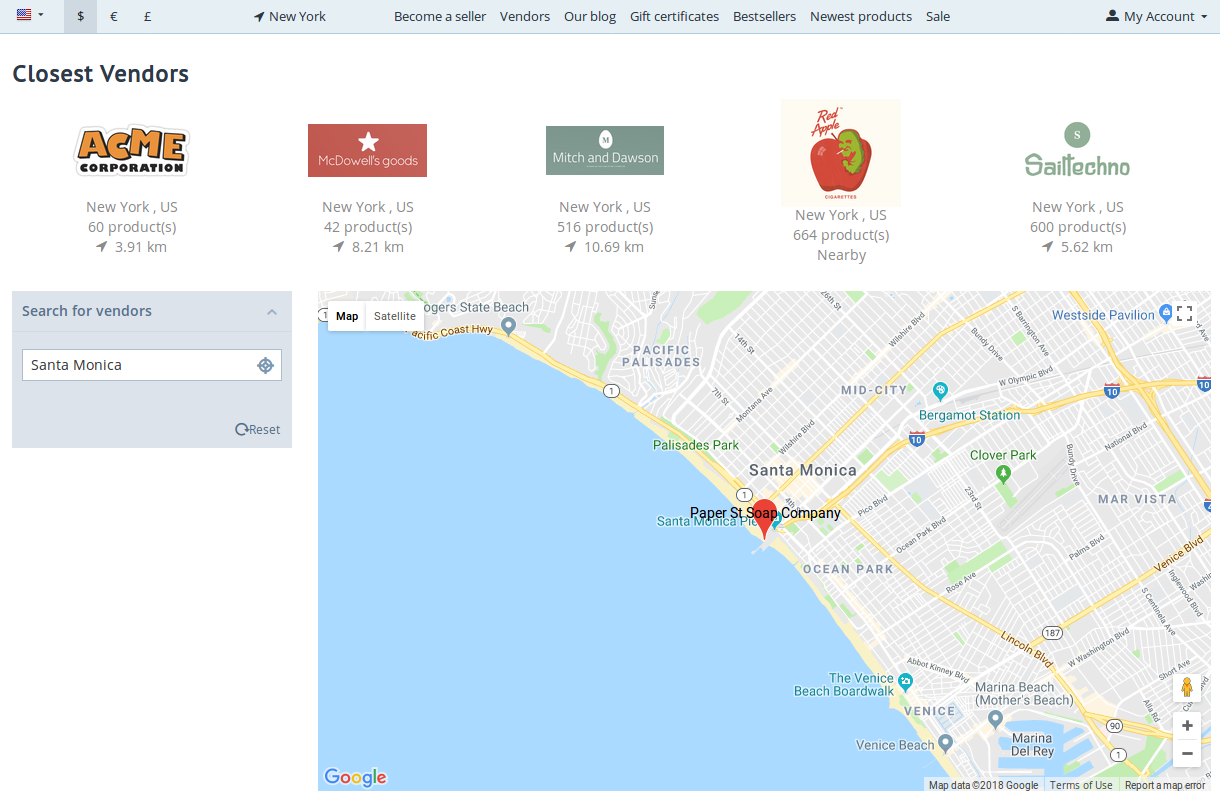Zoom out on the map
Screen dimensions: 1220x800
coord(1187,753)
